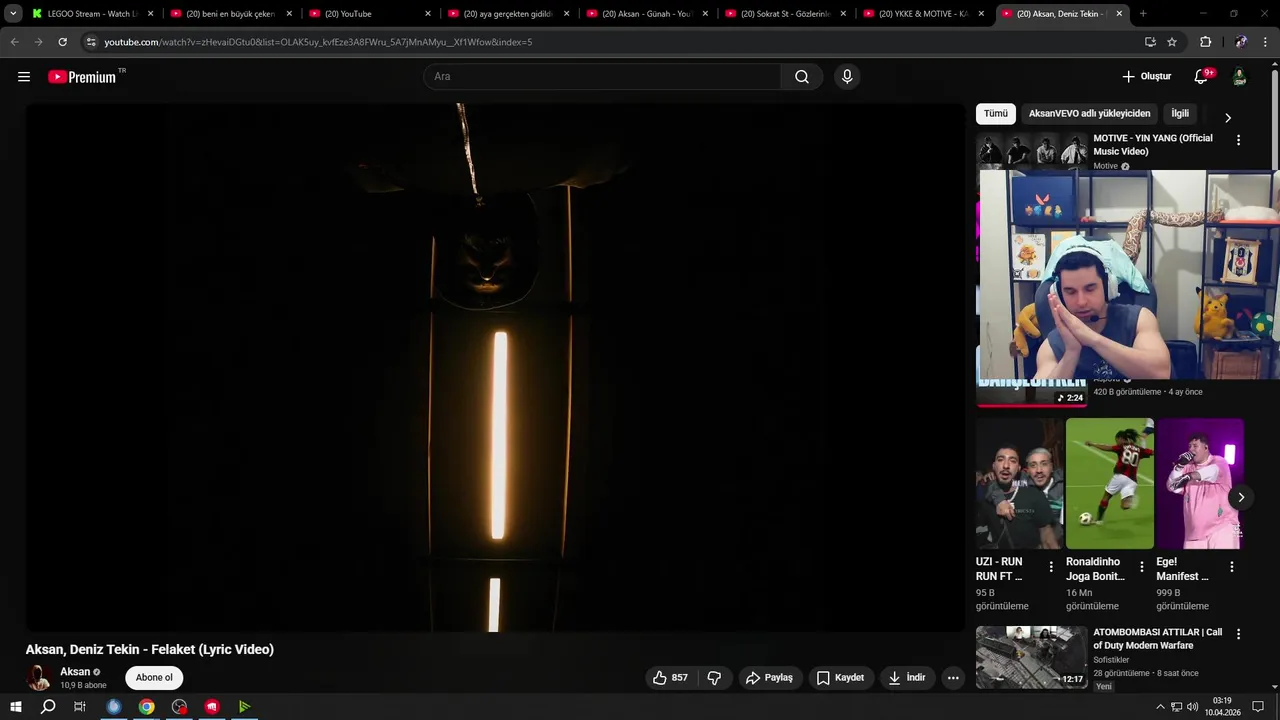Open Windows notification center
This screenshot has height=720, width=1280.
[1258, 707]
